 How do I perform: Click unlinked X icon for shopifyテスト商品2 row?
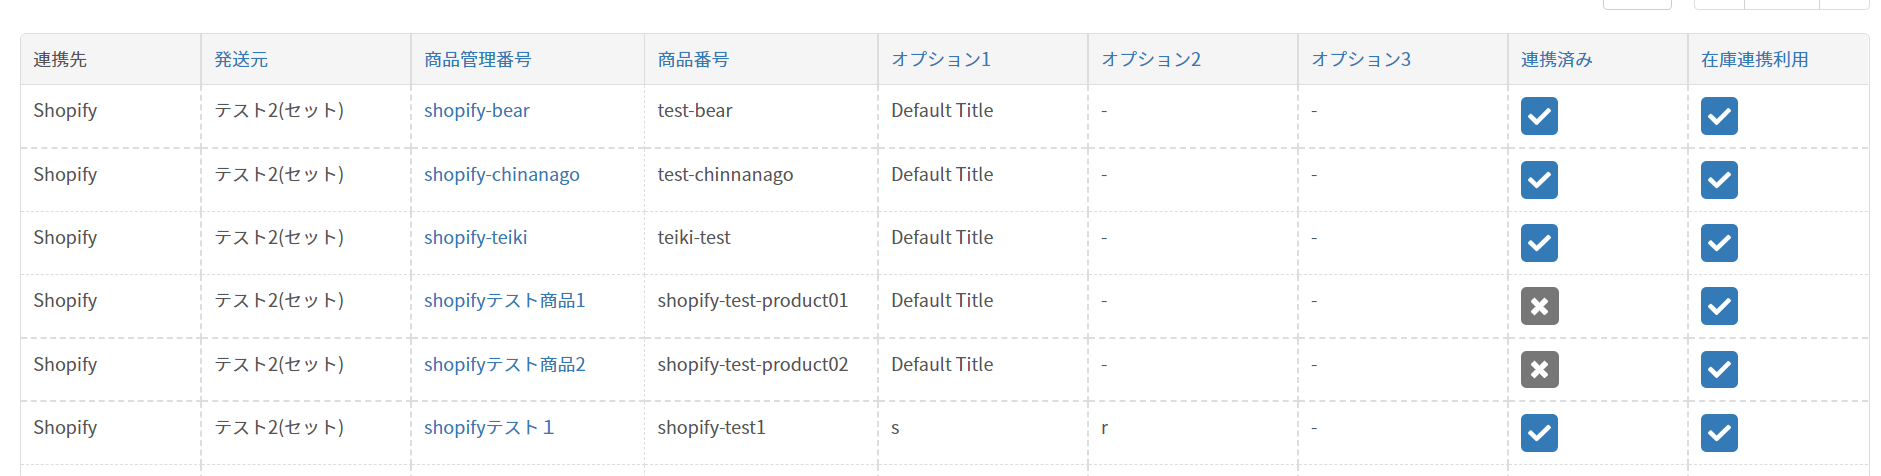(x=1539, y=370)
